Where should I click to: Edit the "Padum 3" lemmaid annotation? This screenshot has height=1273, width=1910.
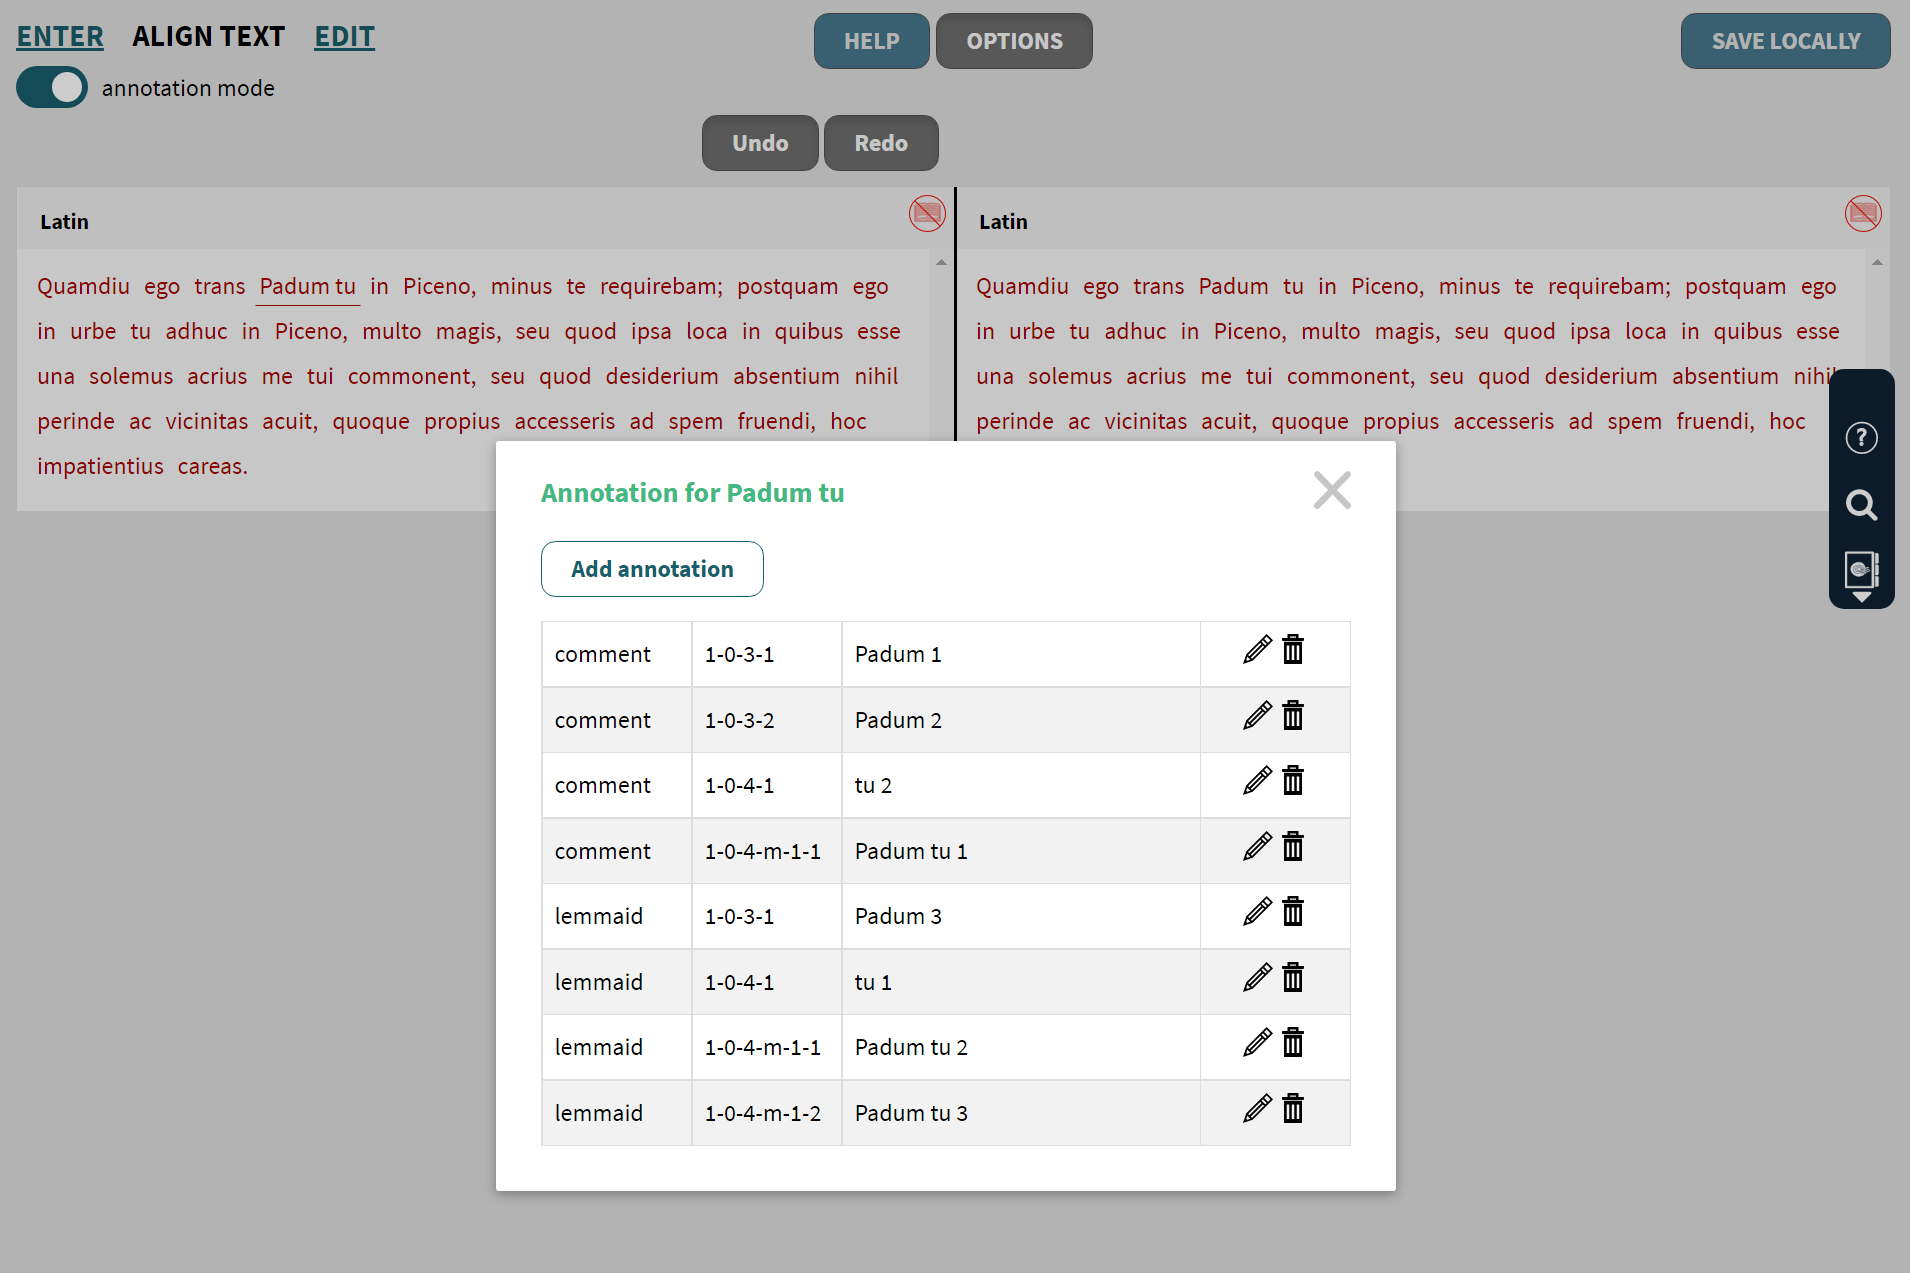[x=1256, y=911]
